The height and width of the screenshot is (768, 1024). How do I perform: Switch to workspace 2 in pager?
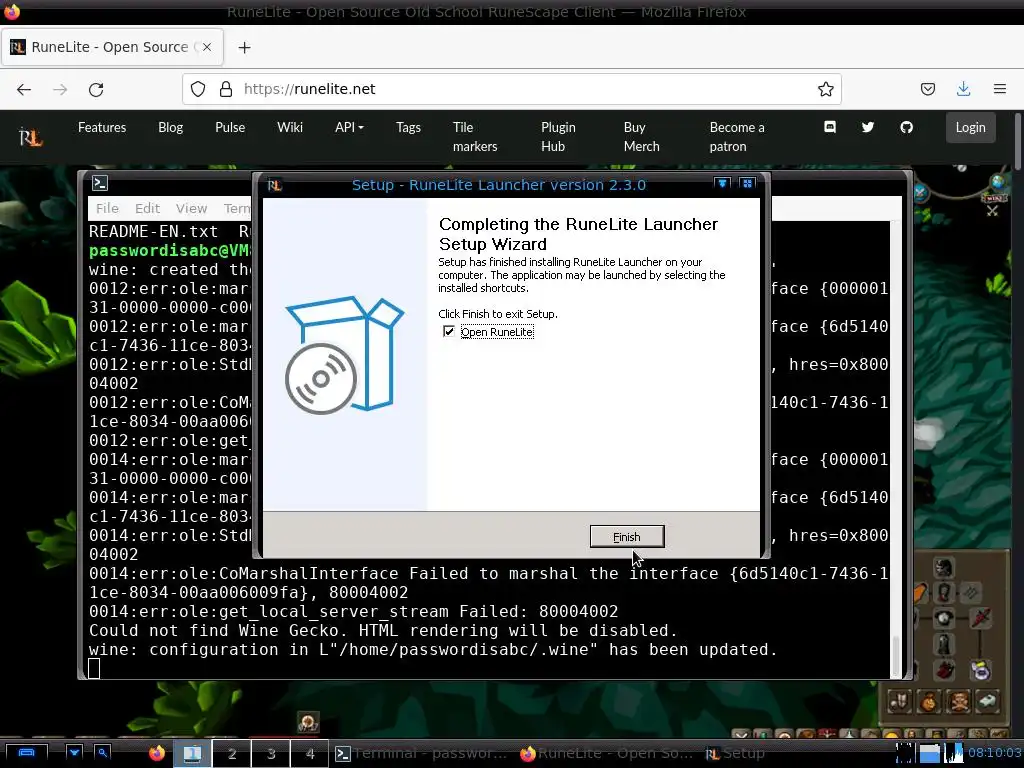tap(232, 753)
